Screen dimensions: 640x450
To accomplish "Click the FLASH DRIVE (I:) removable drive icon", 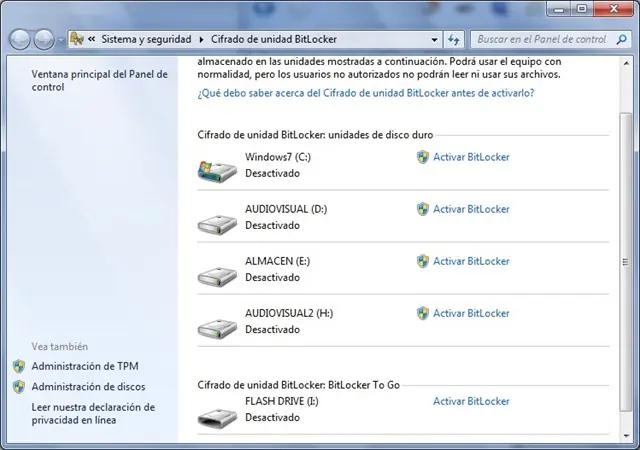I will [x=217, y=418].
